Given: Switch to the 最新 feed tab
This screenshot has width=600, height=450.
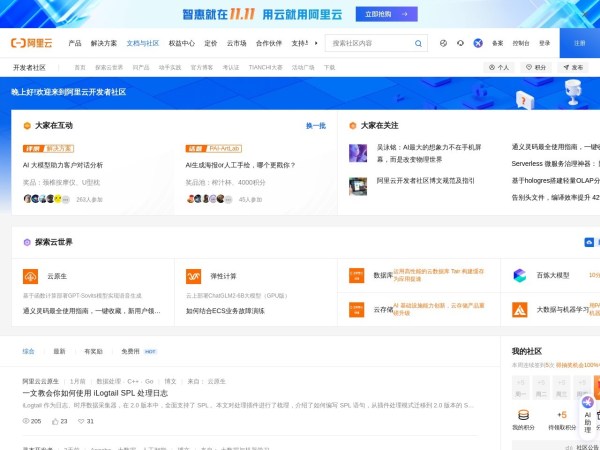Looking at the screenshot, I should tap(59, 351).
